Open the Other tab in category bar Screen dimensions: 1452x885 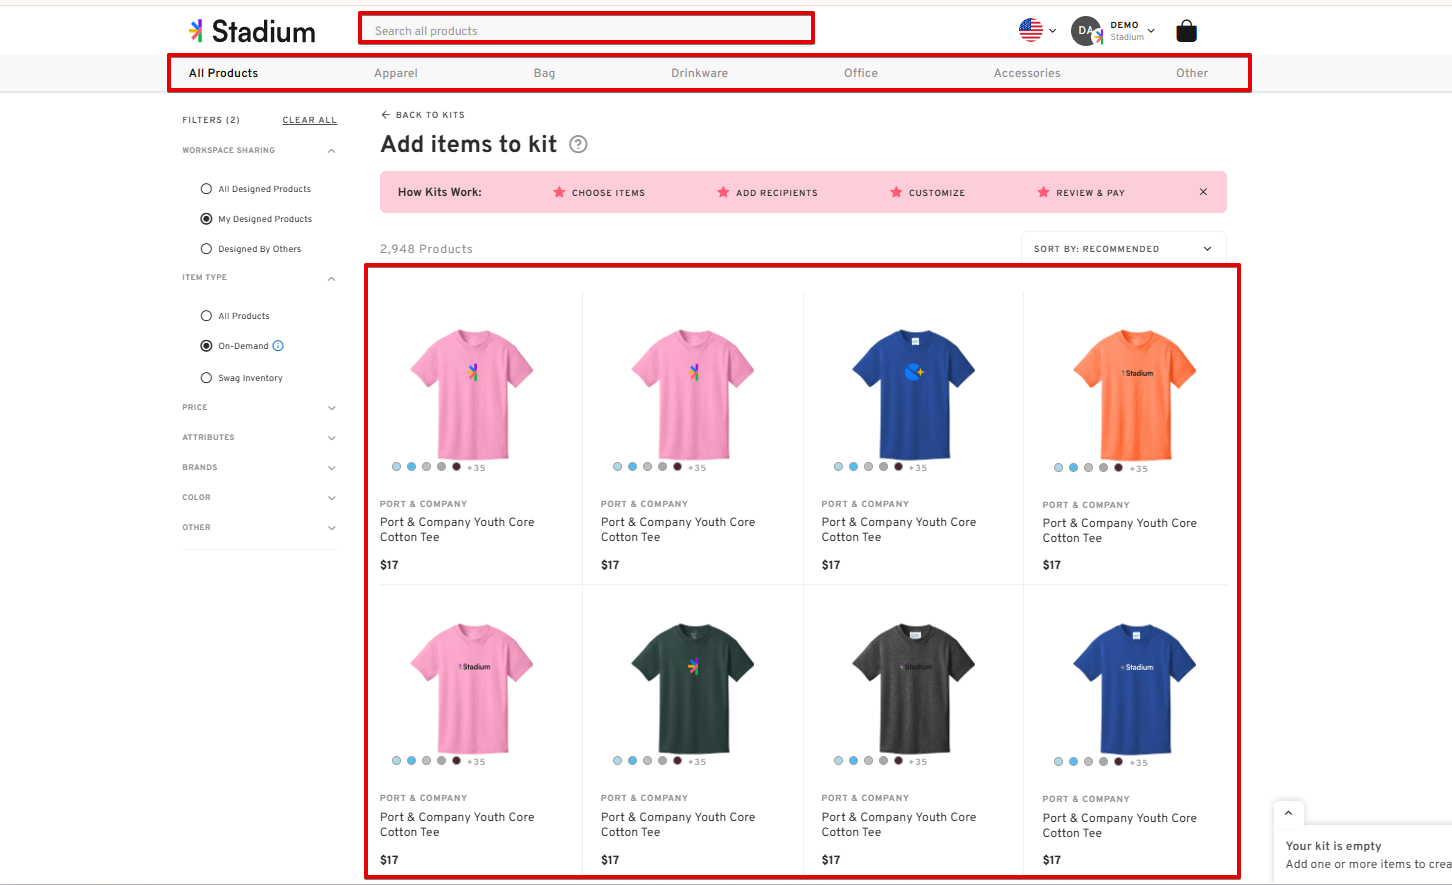coord(1192,73)
